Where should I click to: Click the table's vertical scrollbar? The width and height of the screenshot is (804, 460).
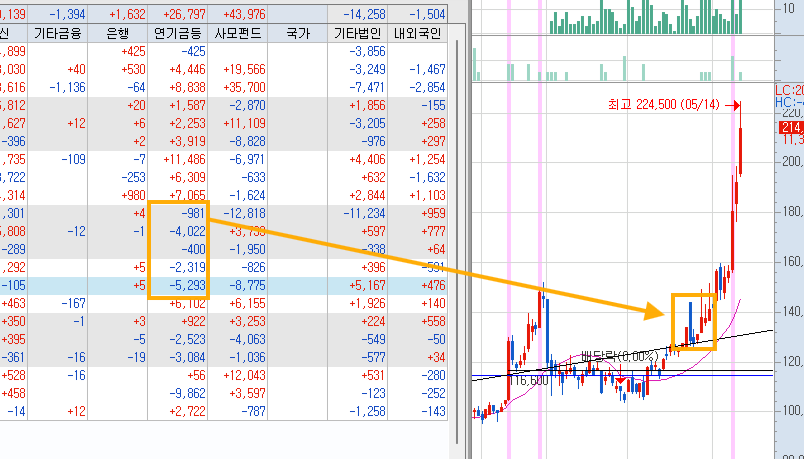[456, 241]
